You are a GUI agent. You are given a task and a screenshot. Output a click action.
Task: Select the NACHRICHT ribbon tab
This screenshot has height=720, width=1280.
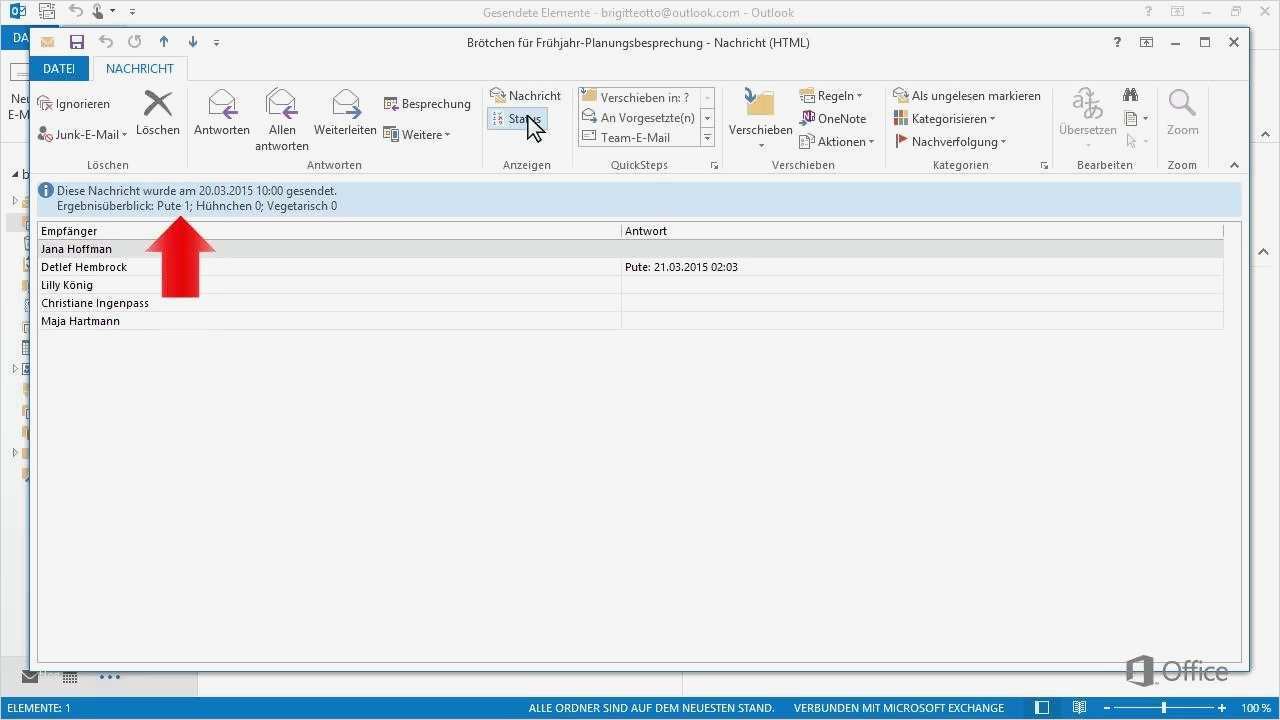(139, 68)
